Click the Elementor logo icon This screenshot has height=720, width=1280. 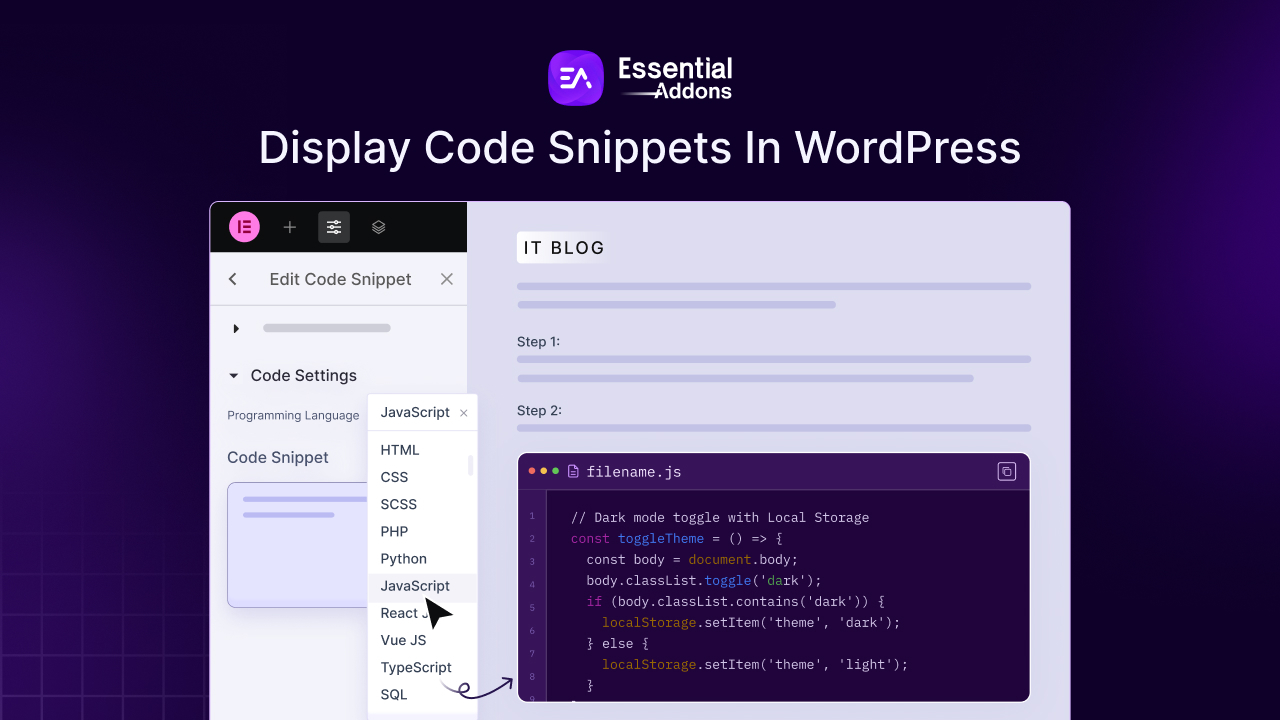pos(244,227)
